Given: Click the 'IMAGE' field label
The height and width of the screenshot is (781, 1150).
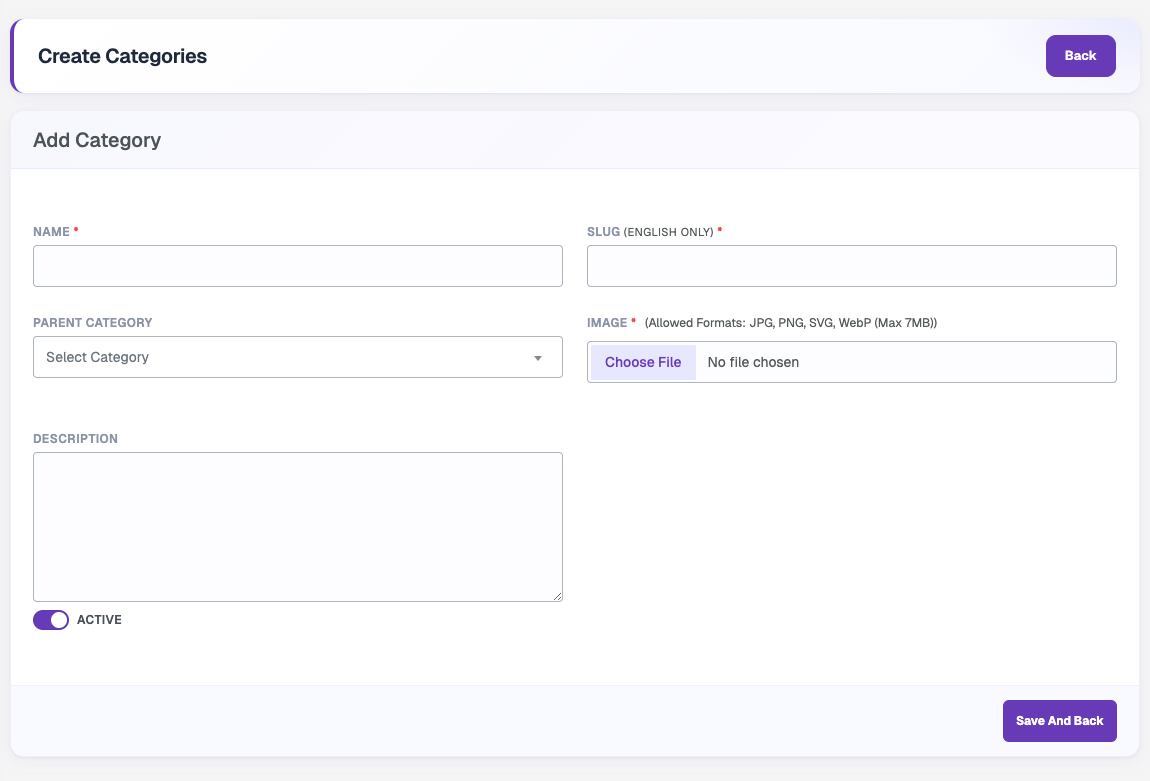Looking at the screenshot, I should click(607, 323).
